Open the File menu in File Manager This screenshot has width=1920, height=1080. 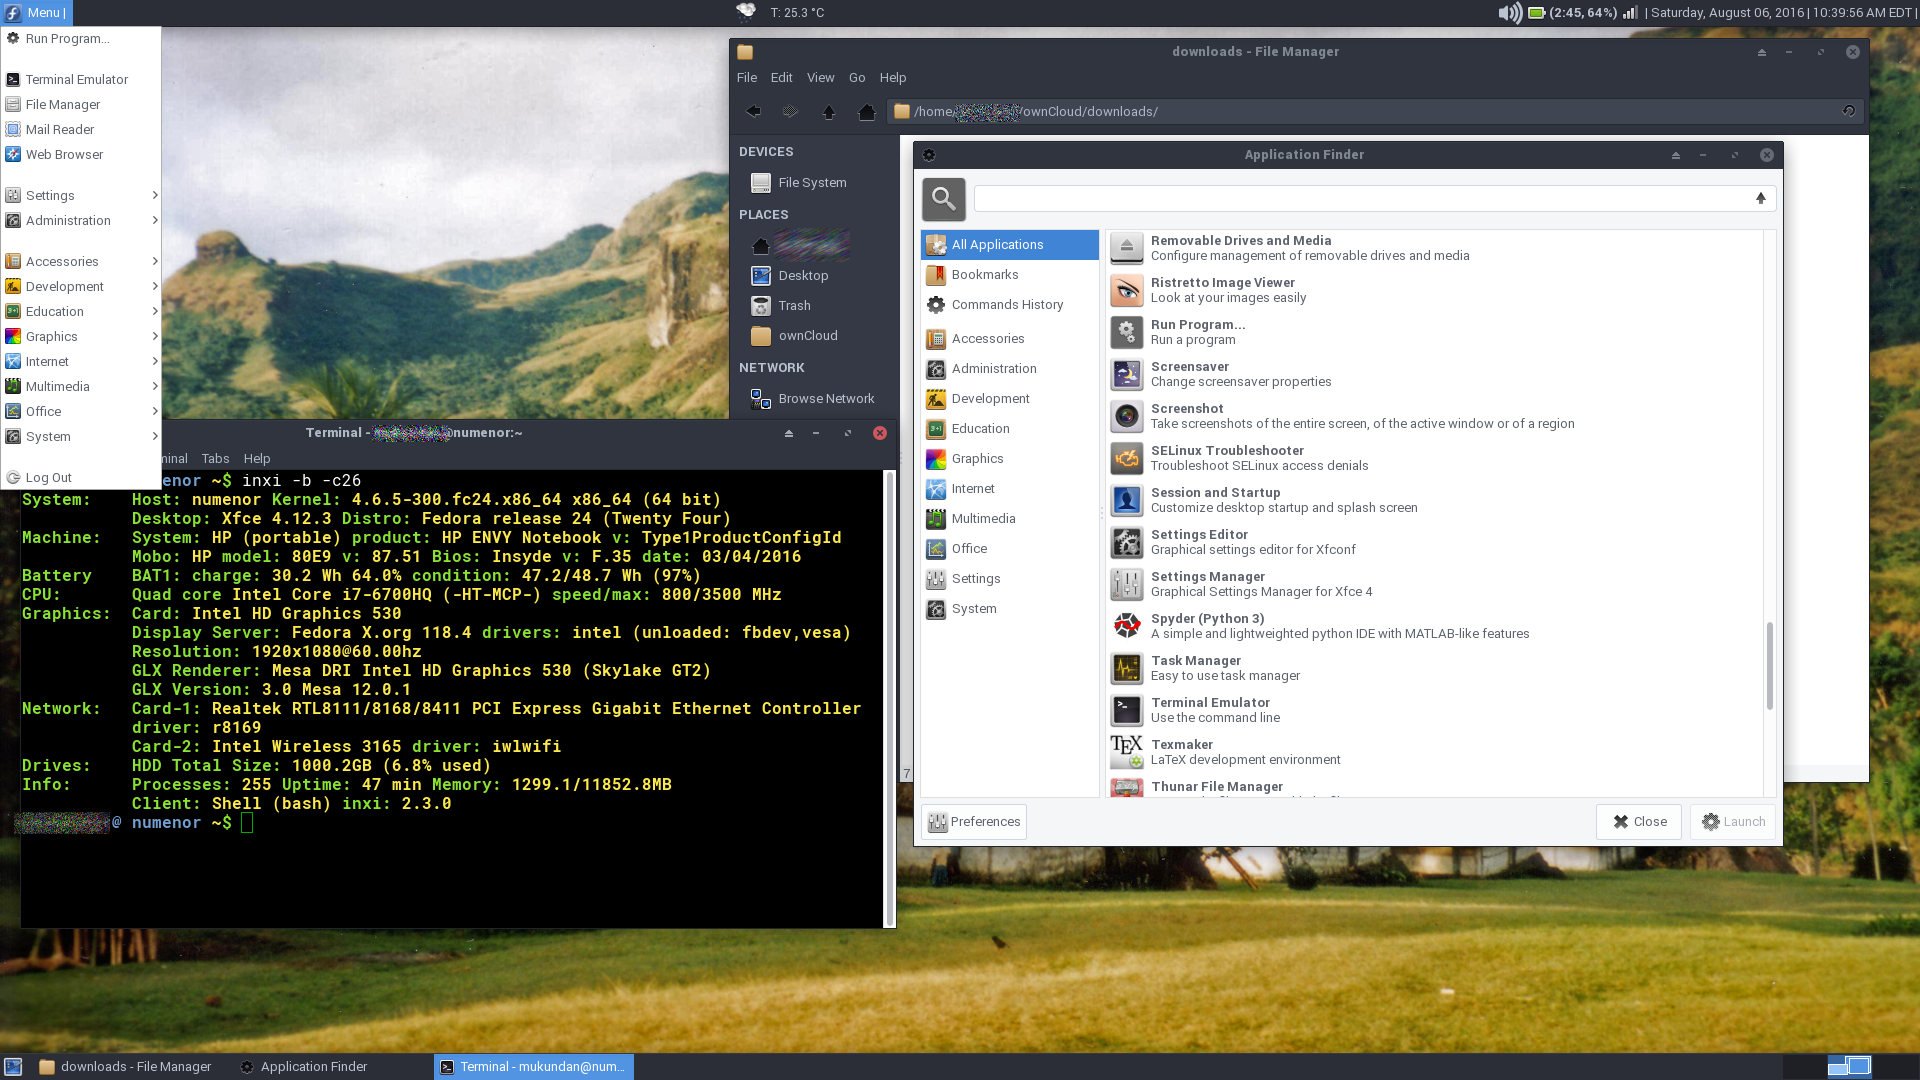(747, 78)
